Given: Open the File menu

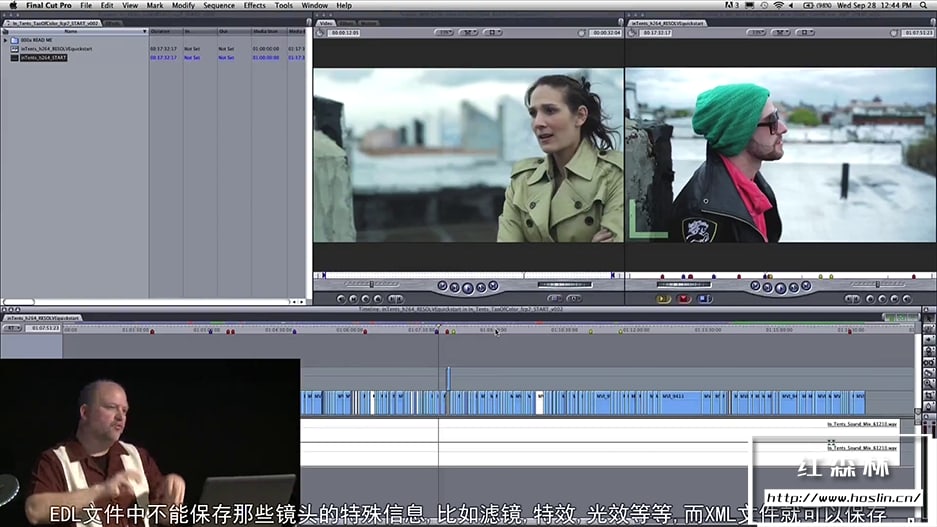Looking at the screenshot, I should [x=86, y=5].
